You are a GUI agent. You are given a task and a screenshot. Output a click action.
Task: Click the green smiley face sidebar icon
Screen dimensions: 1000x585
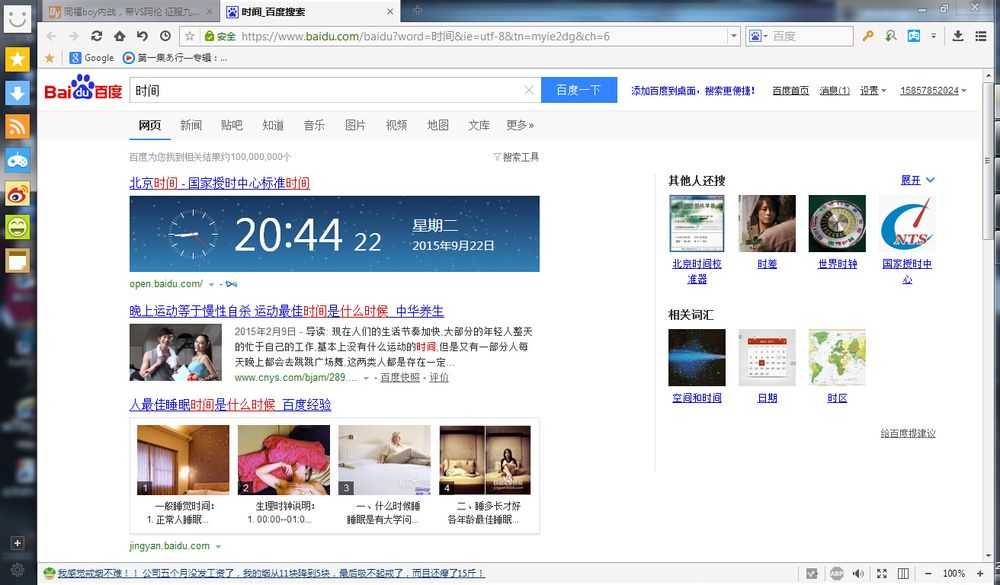17,227
